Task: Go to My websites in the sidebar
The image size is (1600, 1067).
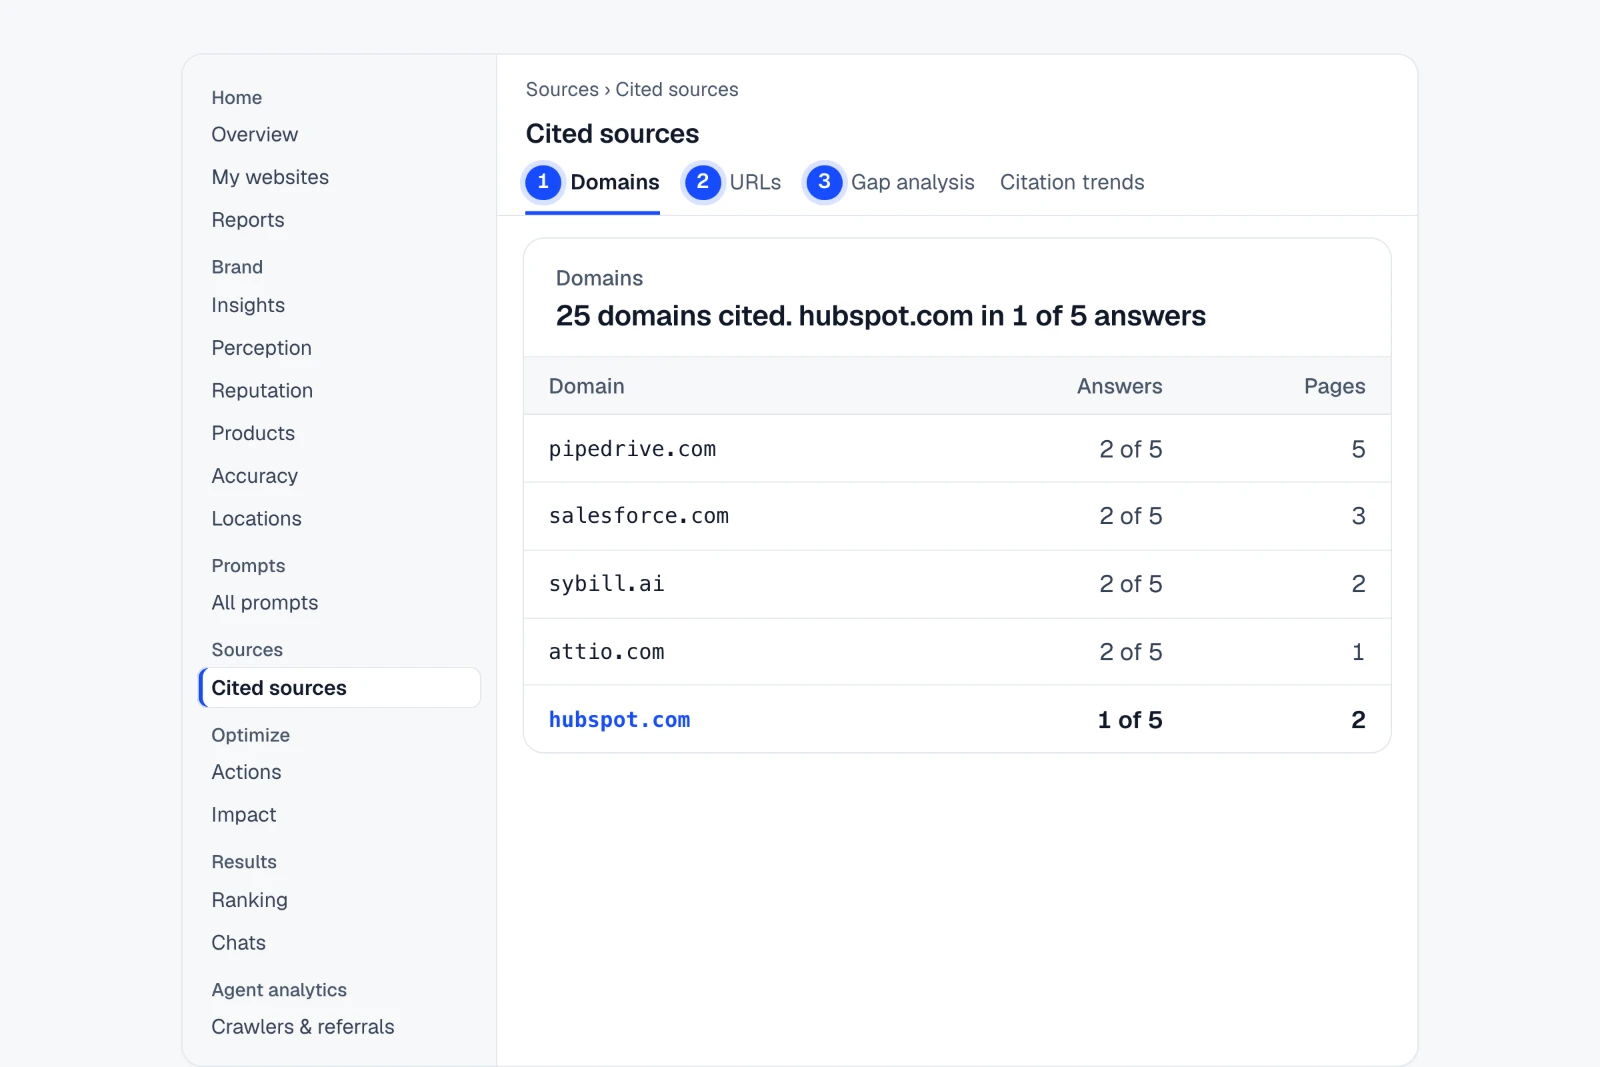Action: [x=270, y=177]
